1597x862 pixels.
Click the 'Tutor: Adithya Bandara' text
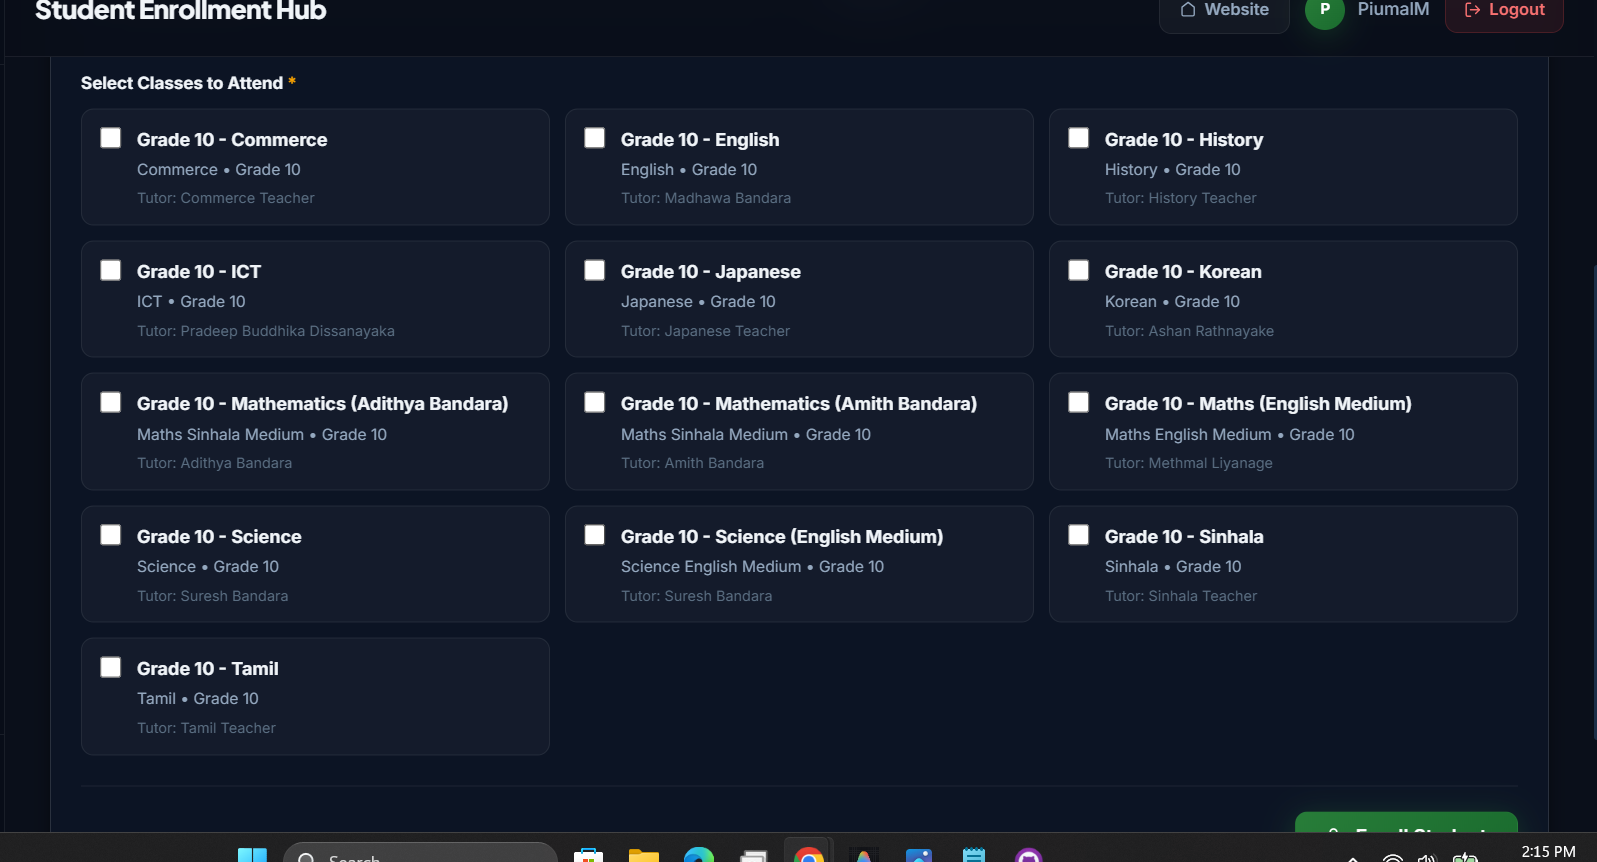point(215,463)
